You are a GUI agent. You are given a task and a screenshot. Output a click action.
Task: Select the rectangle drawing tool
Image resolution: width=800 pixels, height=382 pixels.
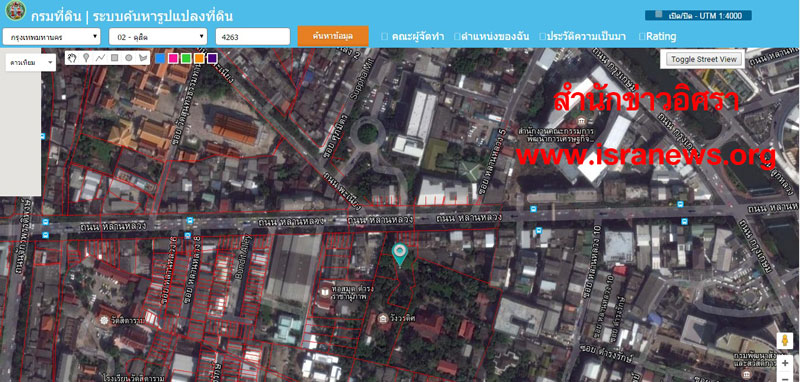point(115,58)
